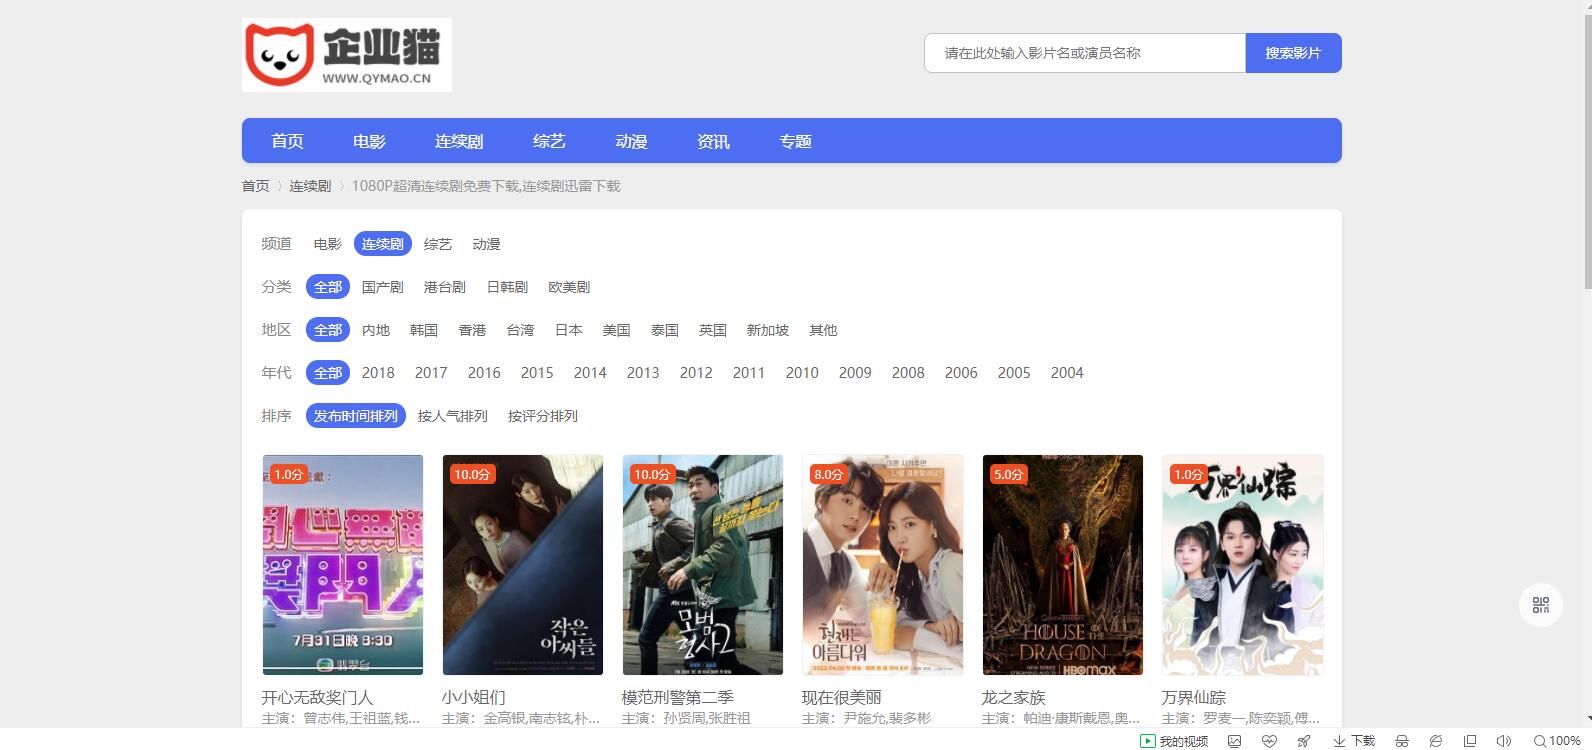
Task: Filter category by 国产剧
Action: tap(382, 287)
